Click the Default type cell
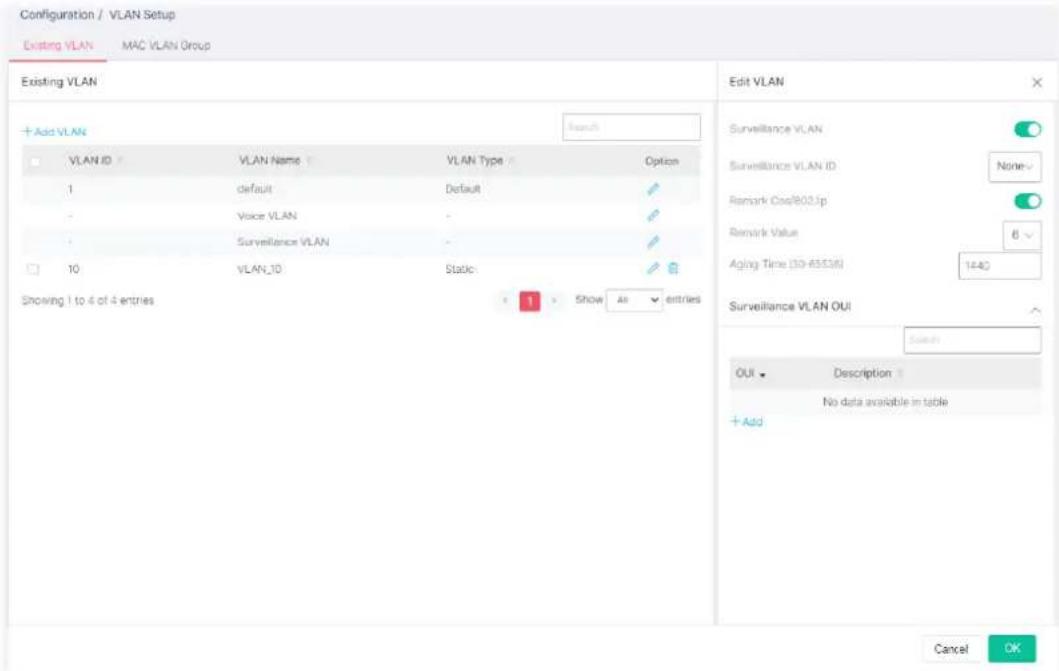 [x=463, y=189]
